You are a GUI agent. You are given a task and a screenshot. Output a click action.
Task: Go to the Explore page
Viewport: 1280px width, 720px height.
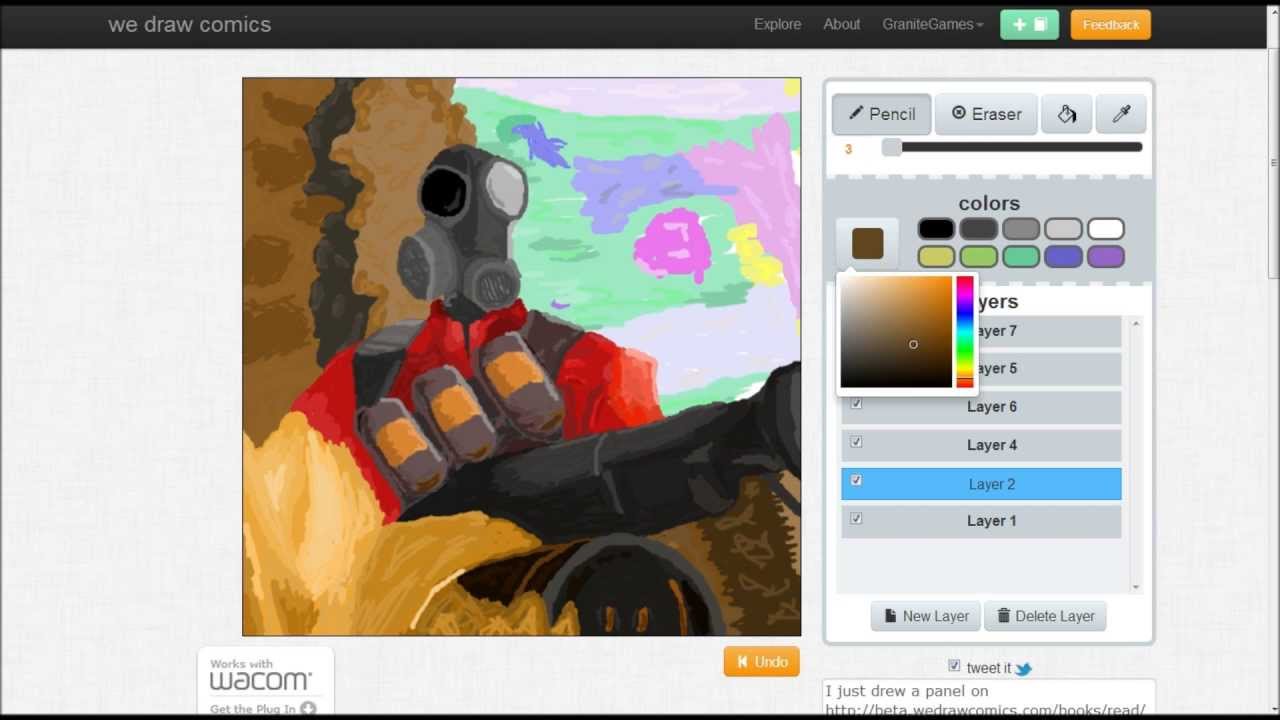pos(777,25)
